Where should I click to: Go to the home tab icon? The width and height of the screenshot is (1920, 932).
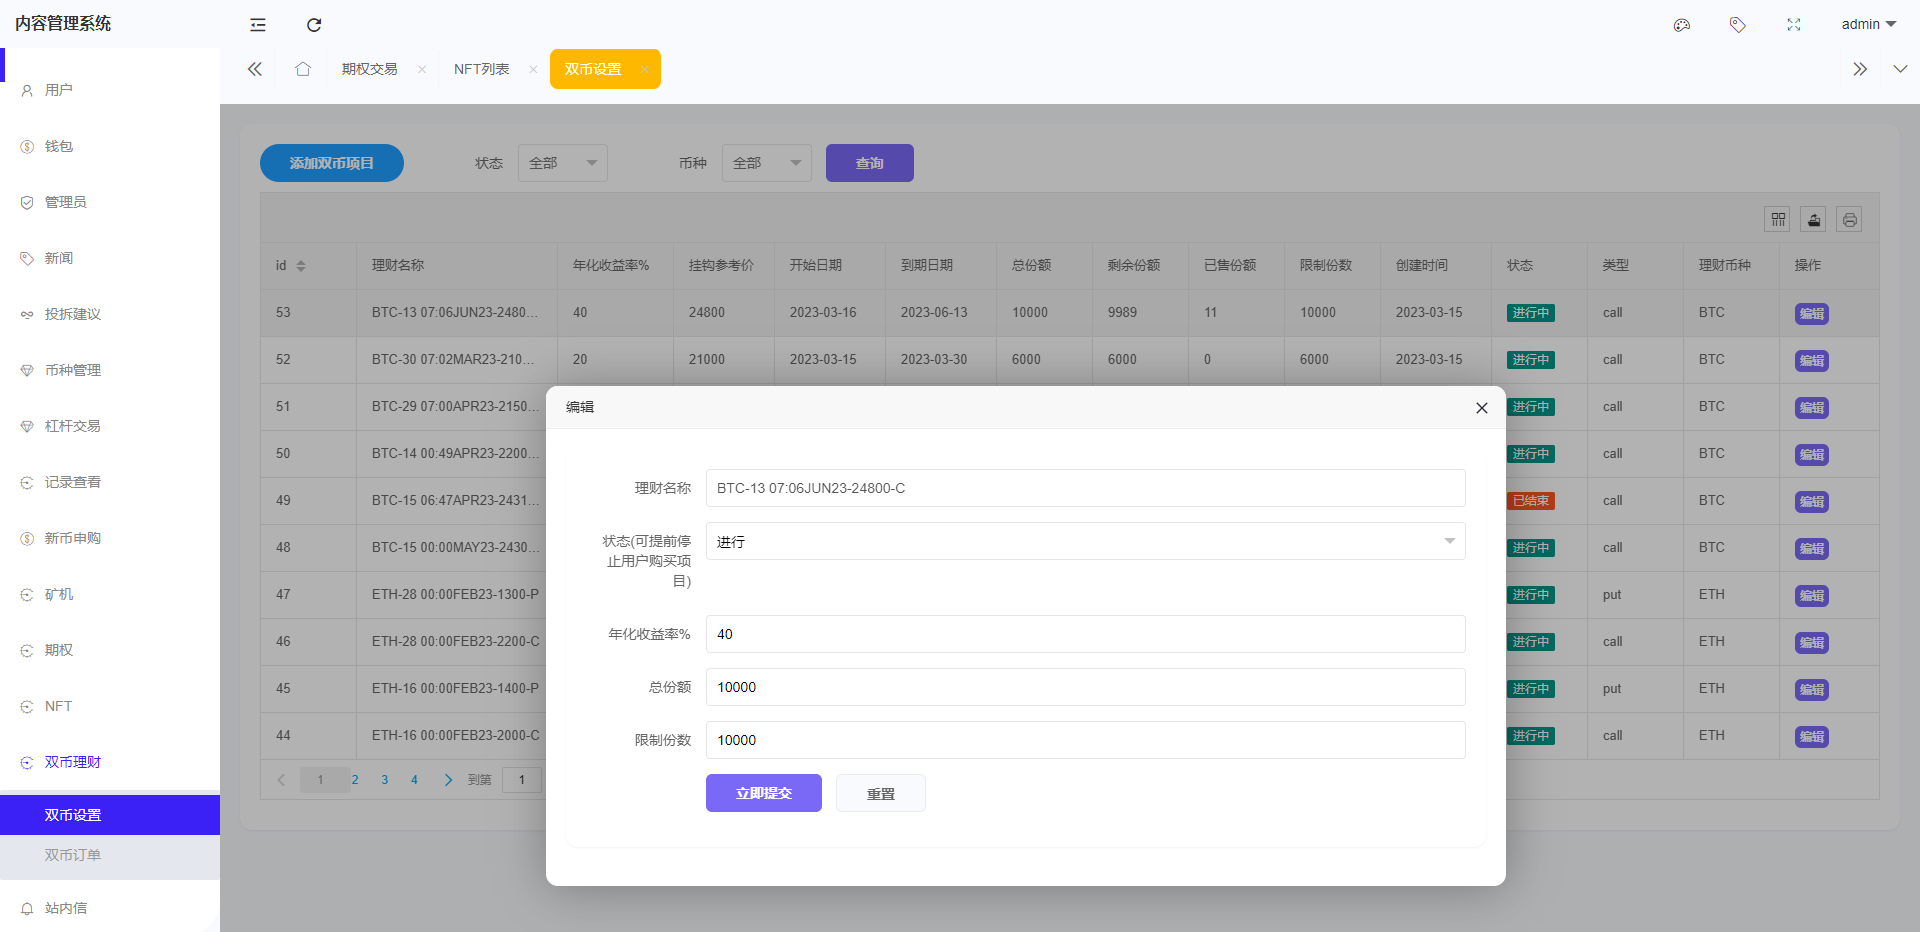[x=303, y=69]
